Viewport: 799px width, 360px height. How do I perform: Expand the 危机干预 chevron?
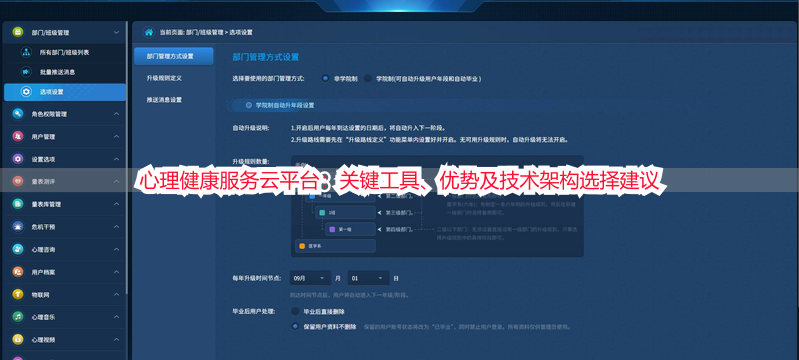click(x=116, y=227)
